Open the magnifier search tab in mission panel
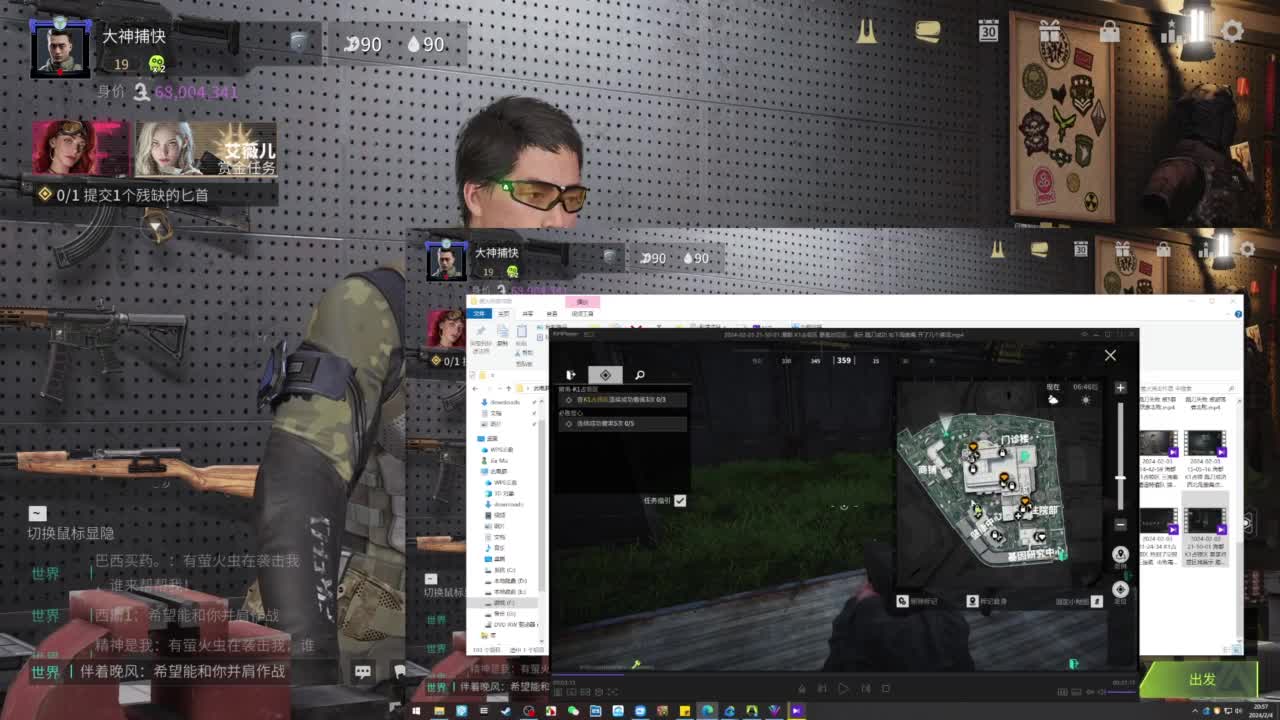This screenshot has height=720, width=1280. point(639,375)
